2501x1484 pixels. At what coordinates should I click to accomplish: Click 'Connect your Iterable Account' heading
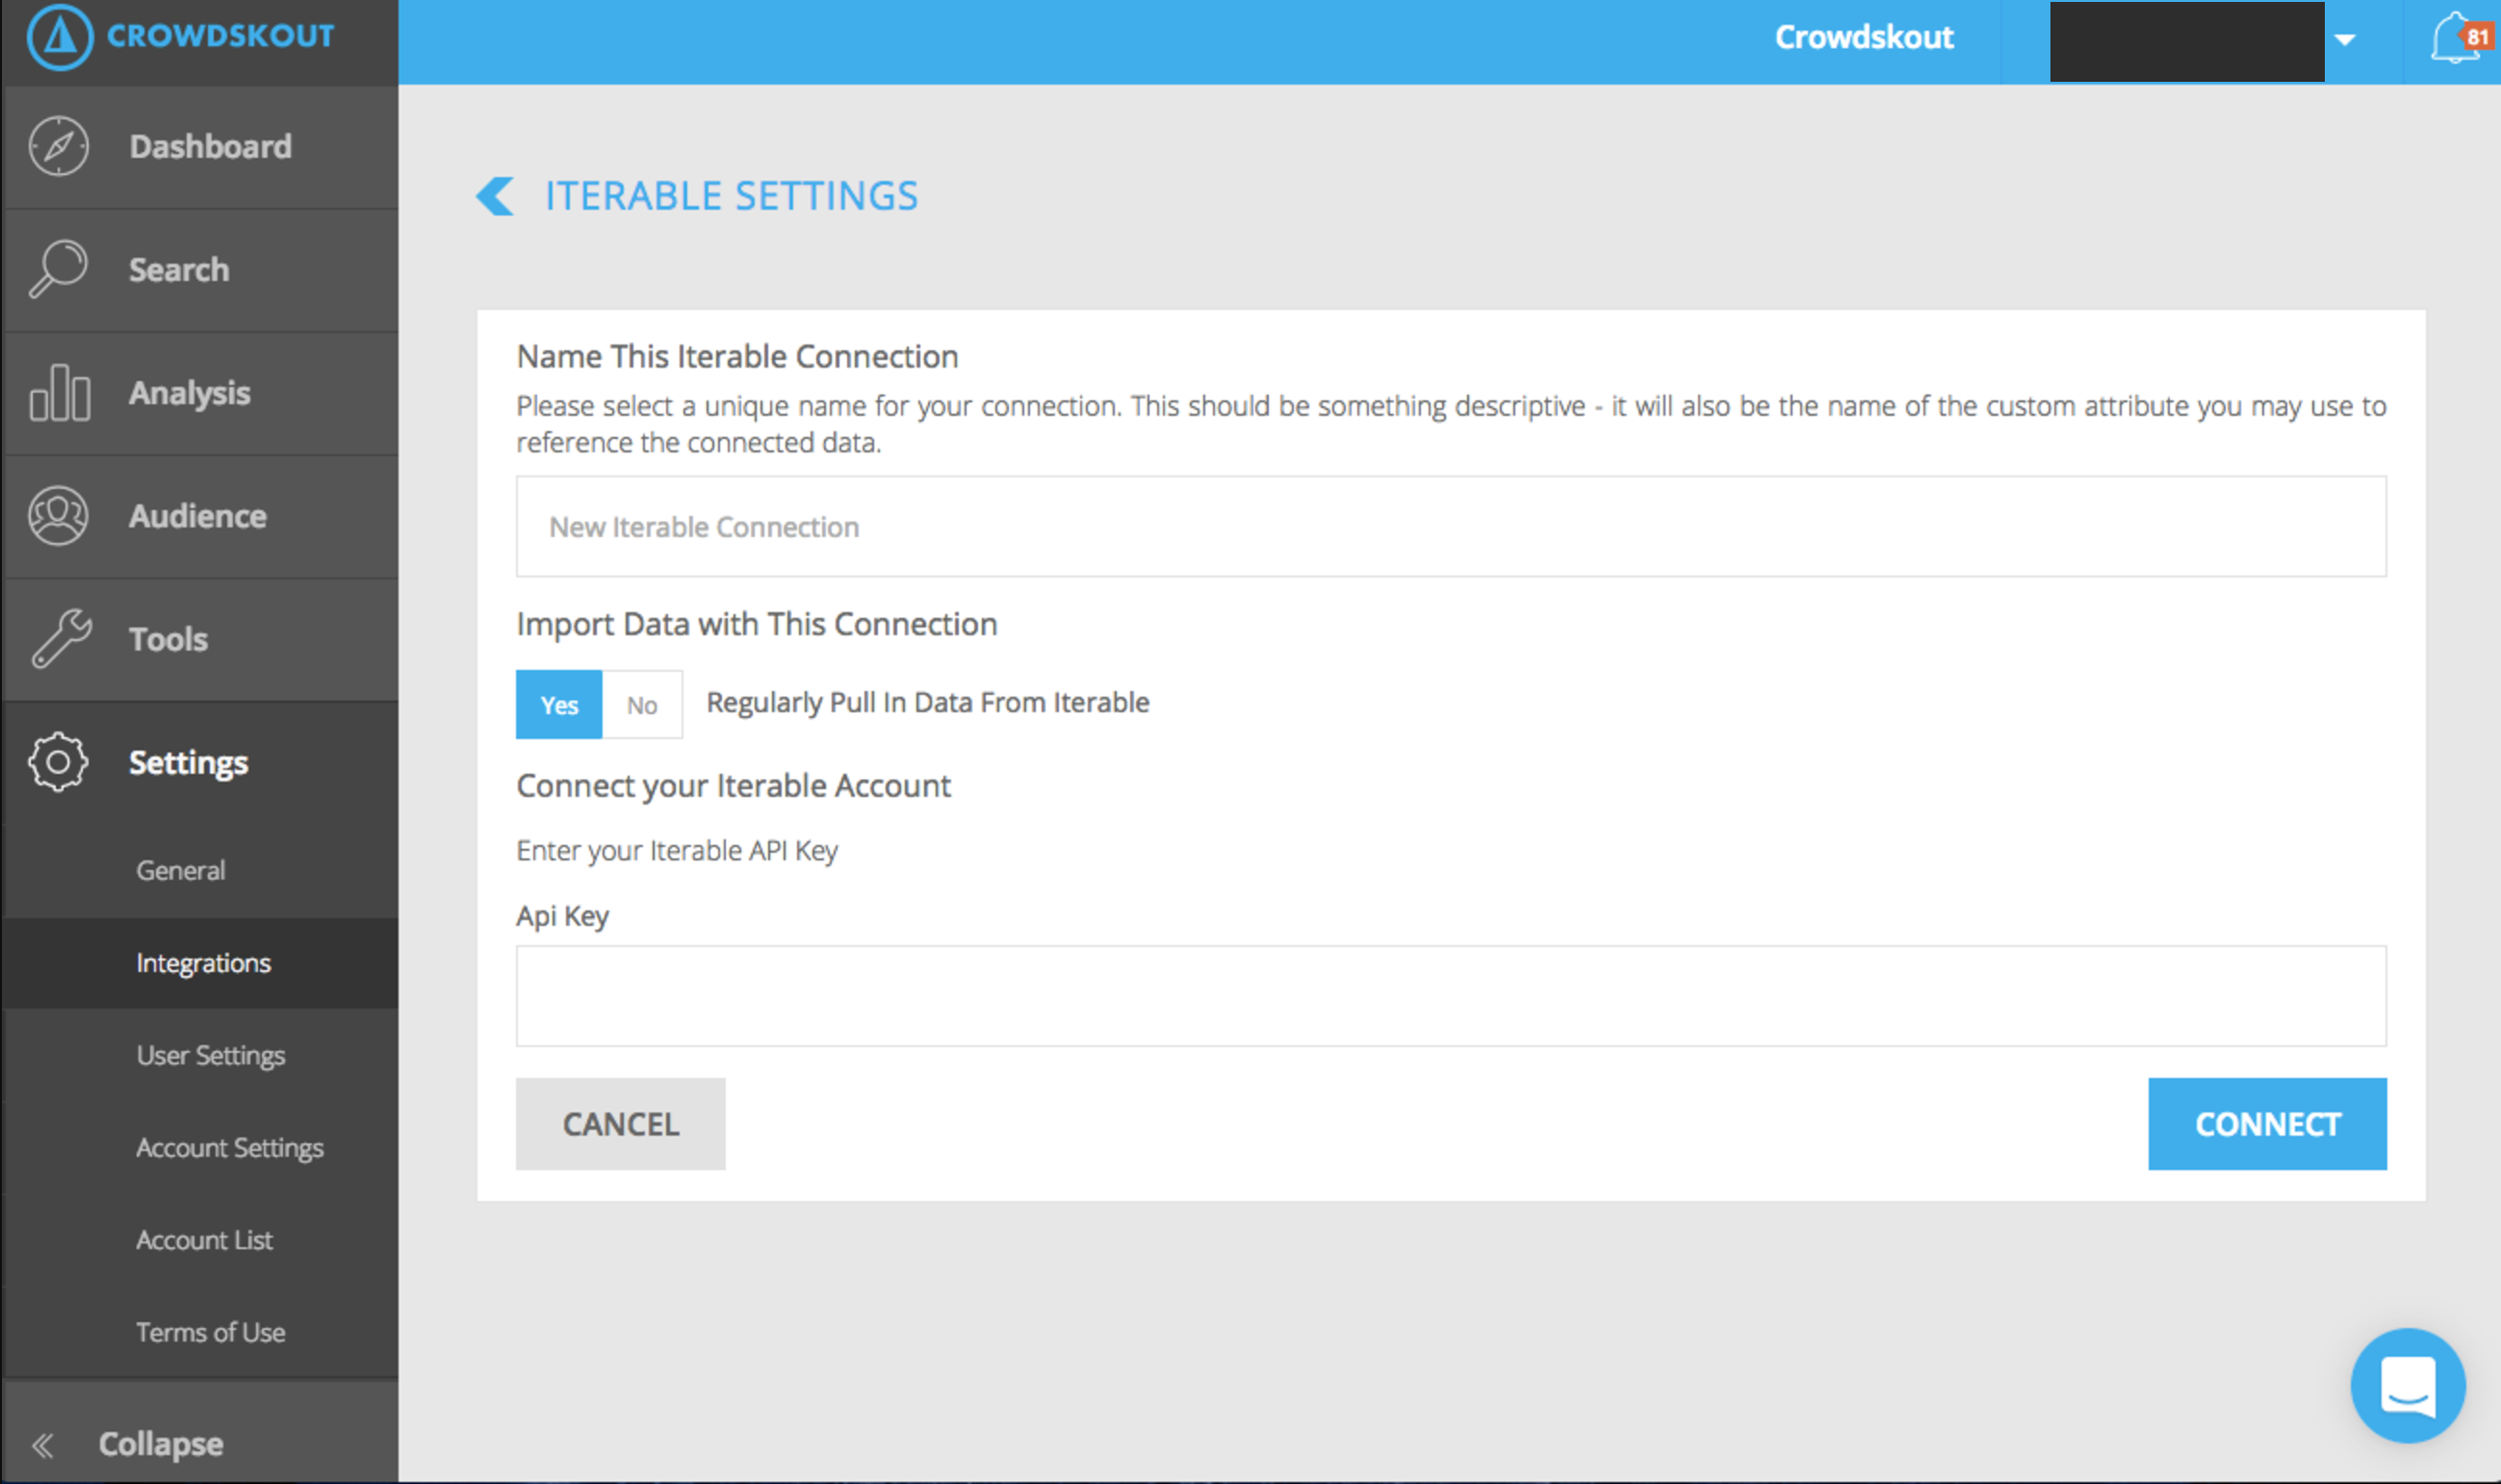(733, 787)
